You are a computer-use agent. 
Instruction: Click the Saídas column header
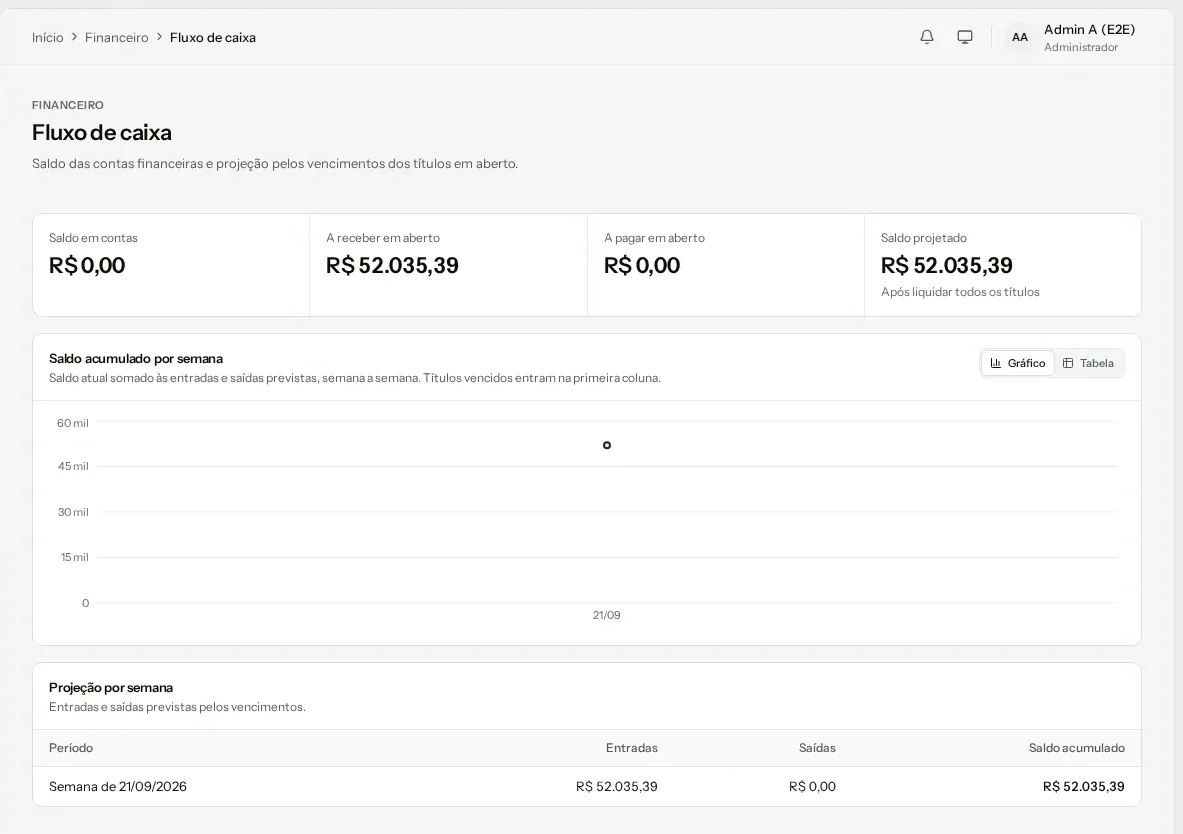pos(817,748)
